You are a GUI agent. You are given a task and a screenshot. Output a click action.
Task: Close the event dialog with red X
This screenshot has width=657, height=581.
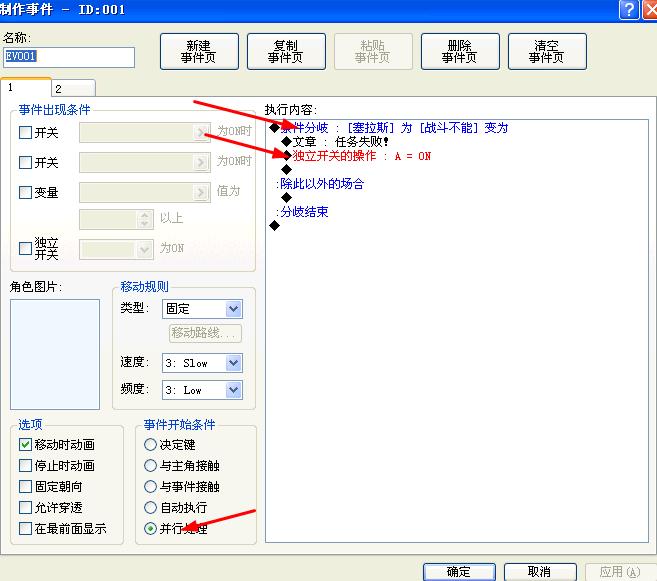pyautogui.click(x=650, y=9)
